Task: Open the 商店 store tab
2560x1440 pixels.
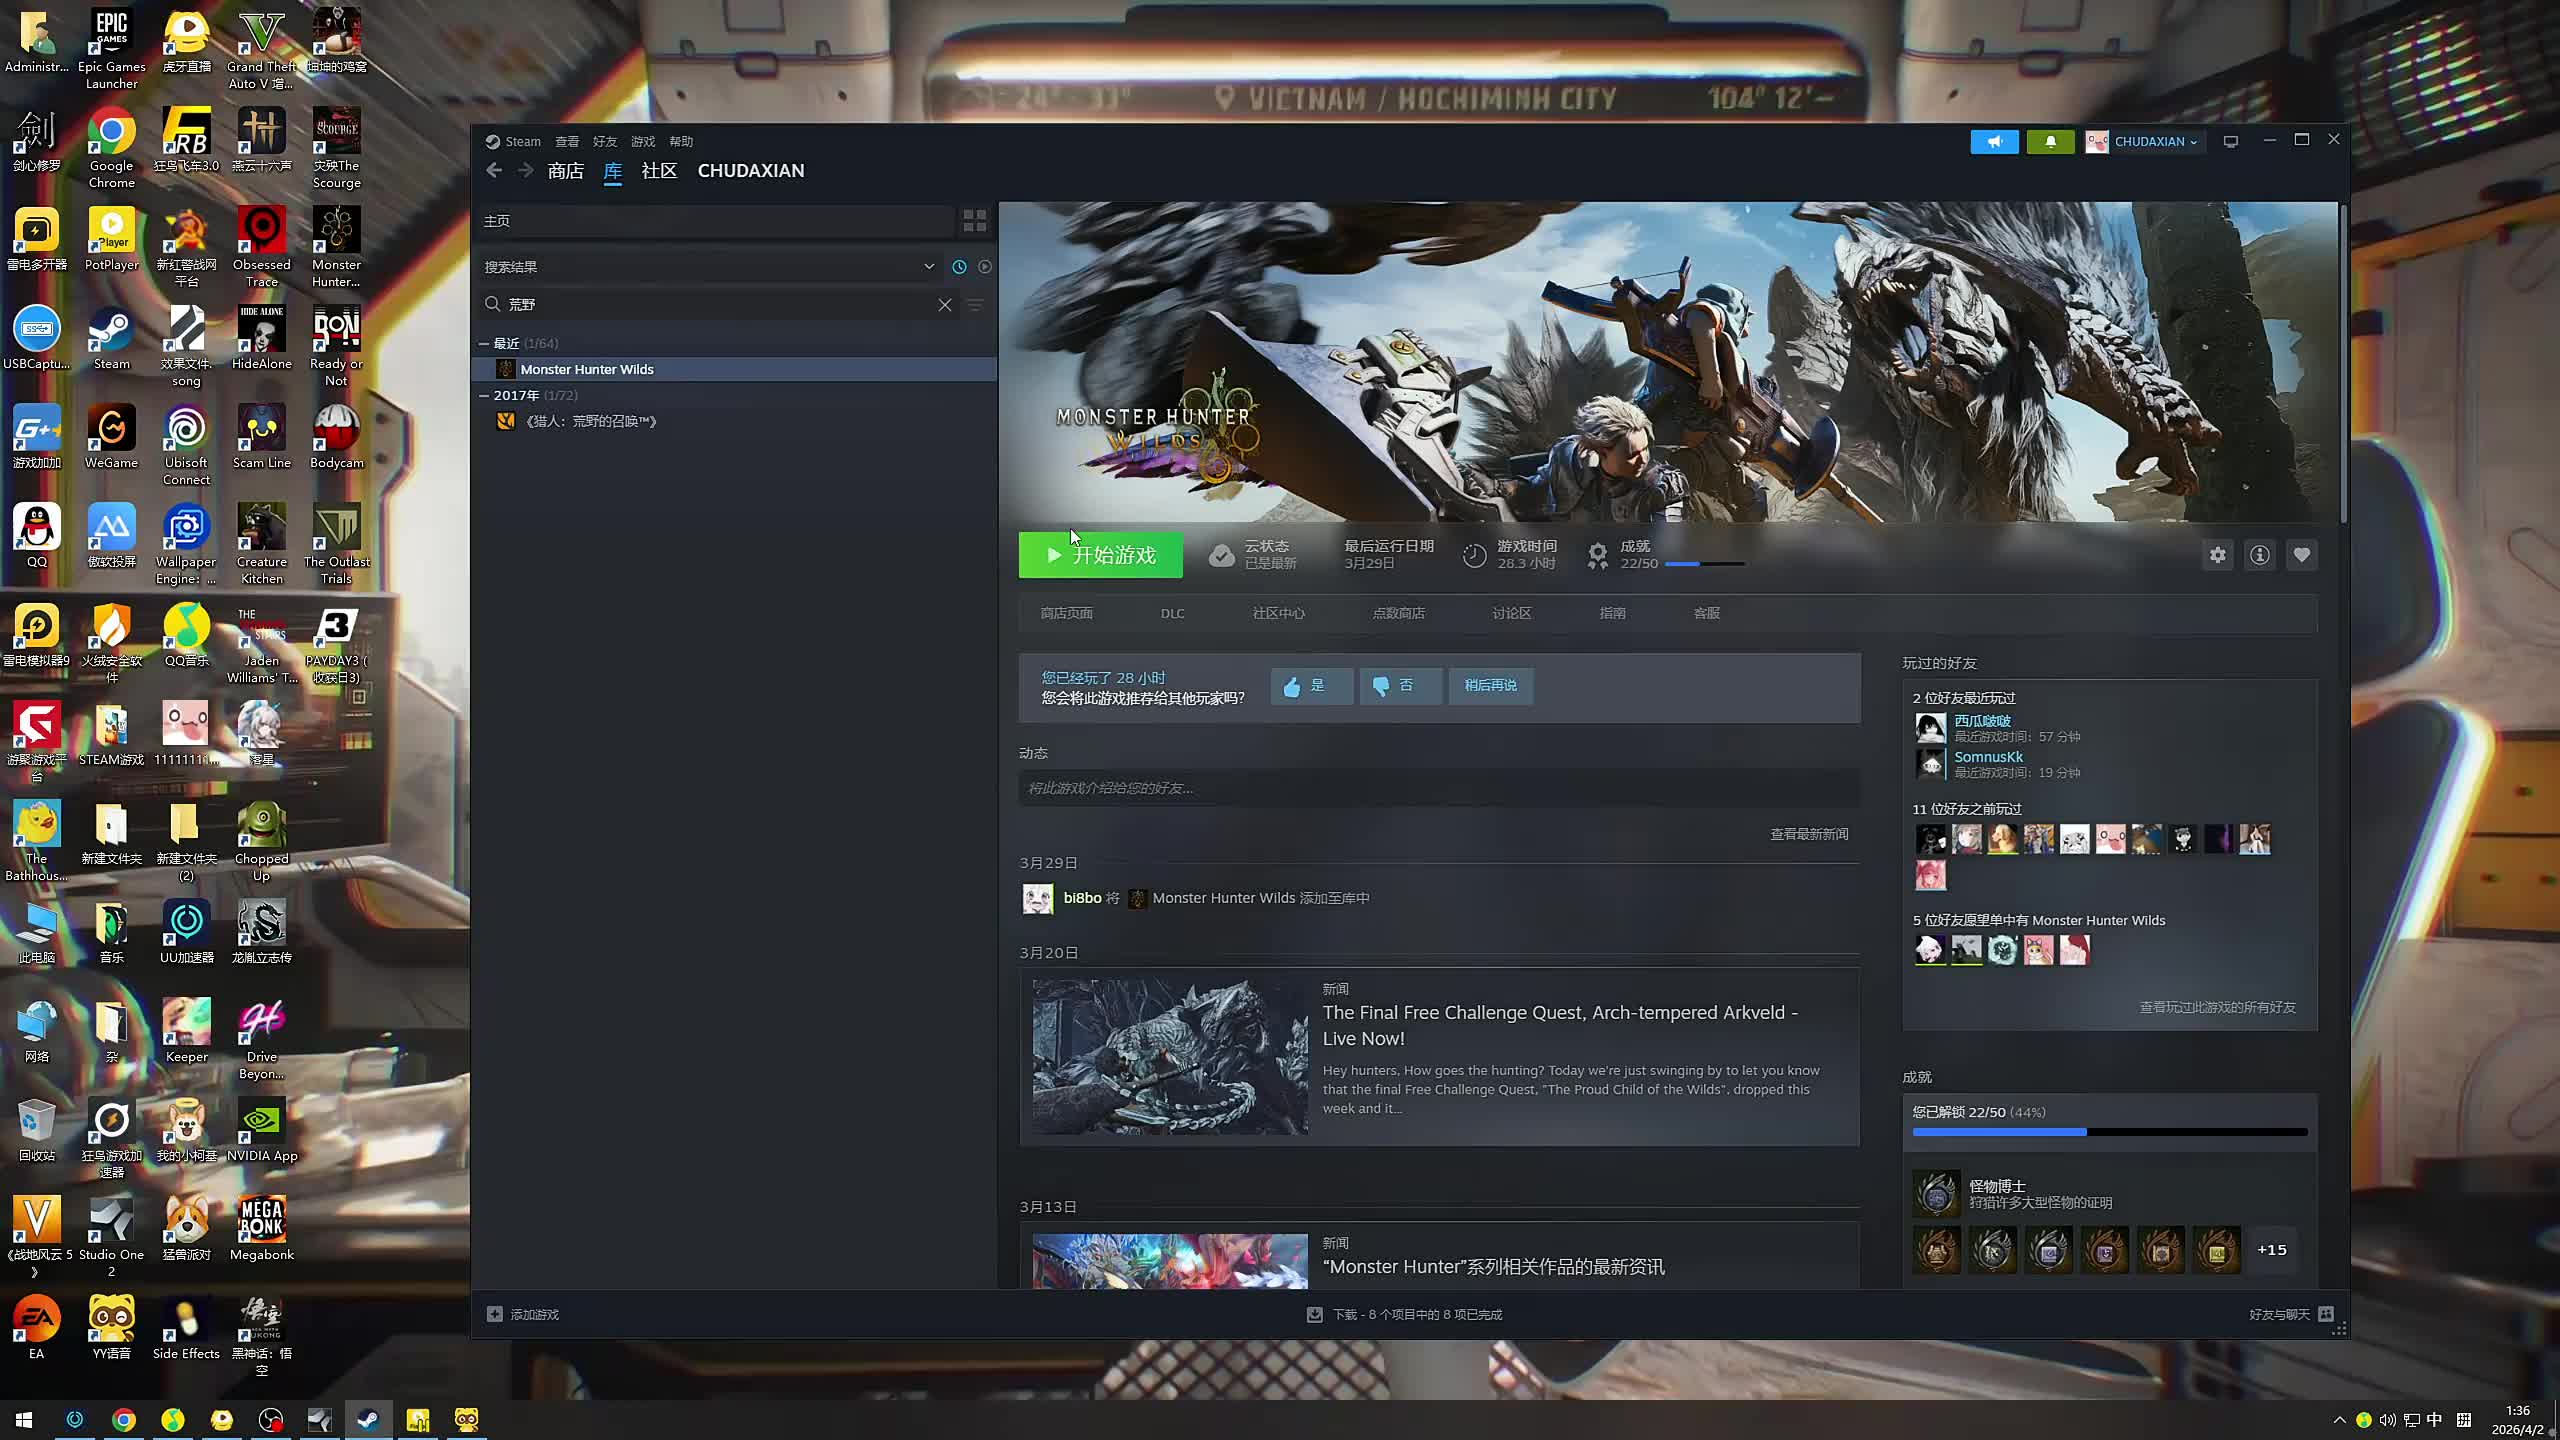Action: pyautogui.click(x=565, y=171)
